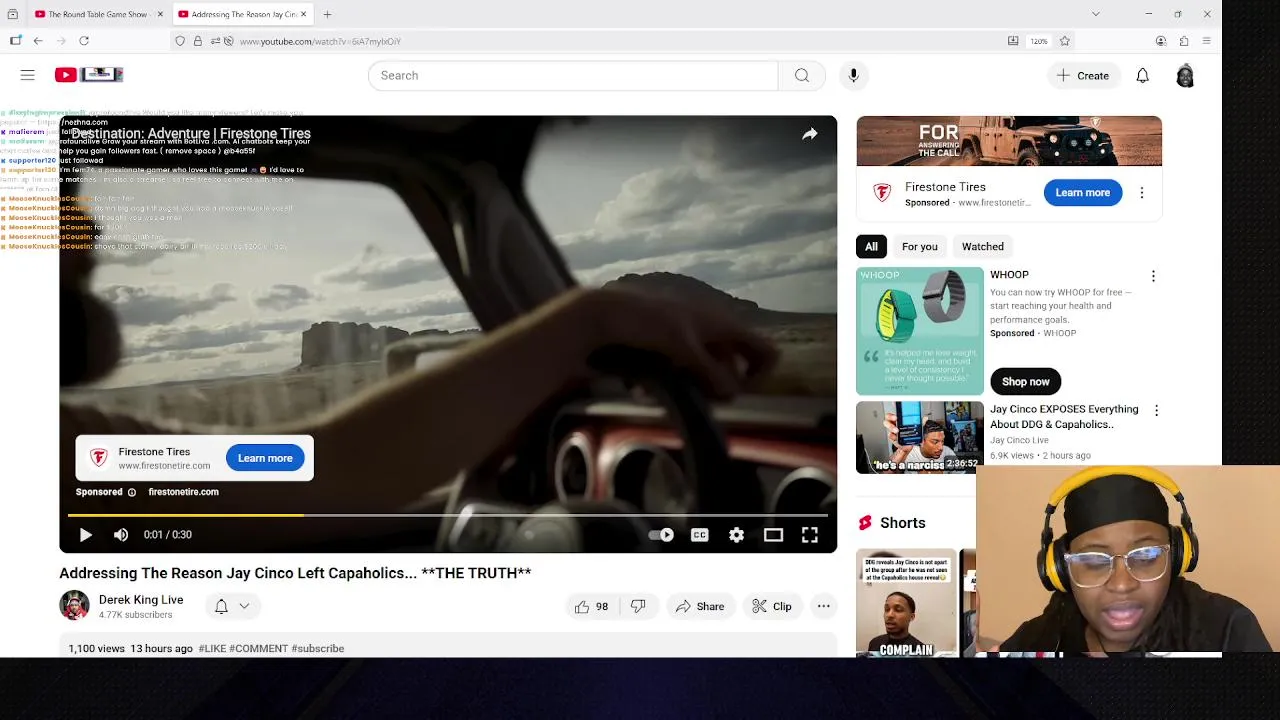Open notifications bell in YouTube header
Viewport: 1280px width, 720px height.
click(x=1142, y=76)
